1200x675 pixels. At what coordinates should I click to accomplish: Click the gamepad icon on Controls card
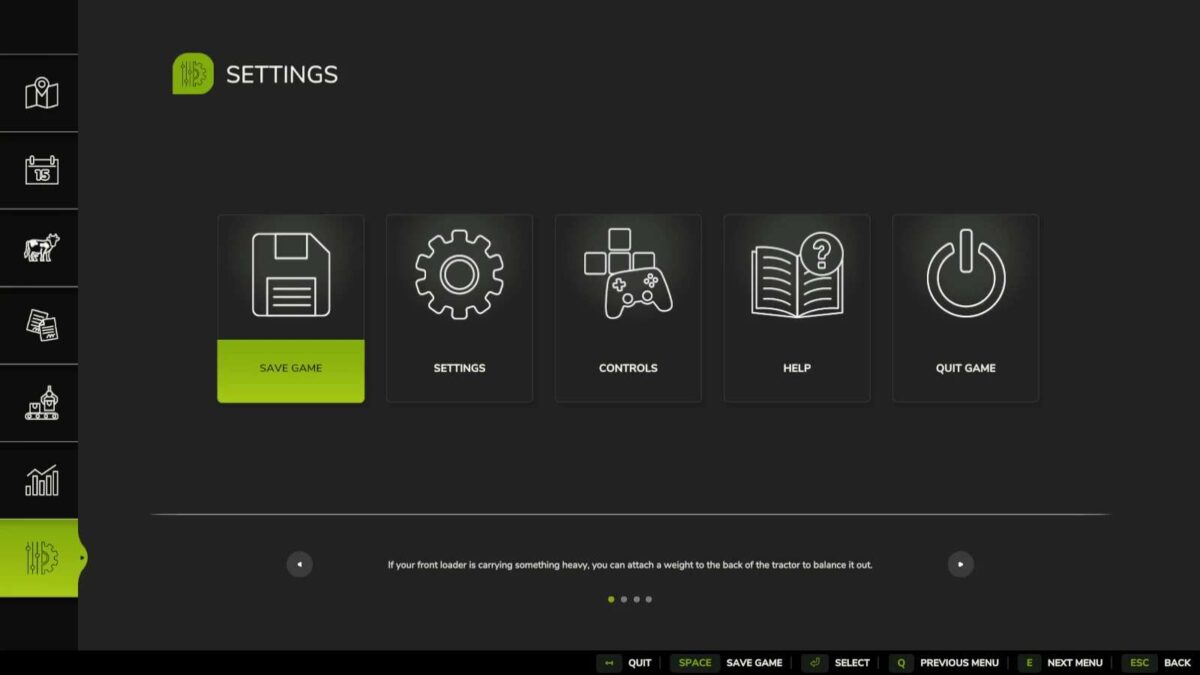tap(628, 274)
